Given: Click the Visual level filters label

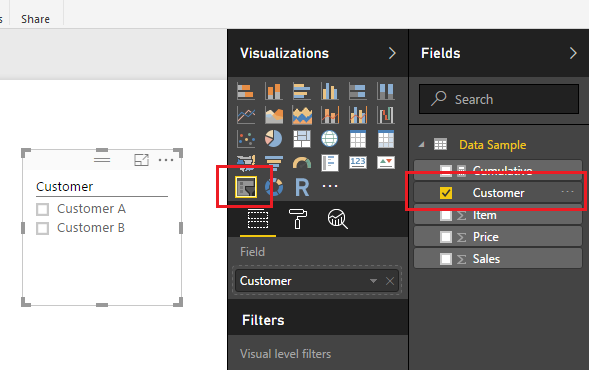Looking at the screenshot, I should [285, 354].
